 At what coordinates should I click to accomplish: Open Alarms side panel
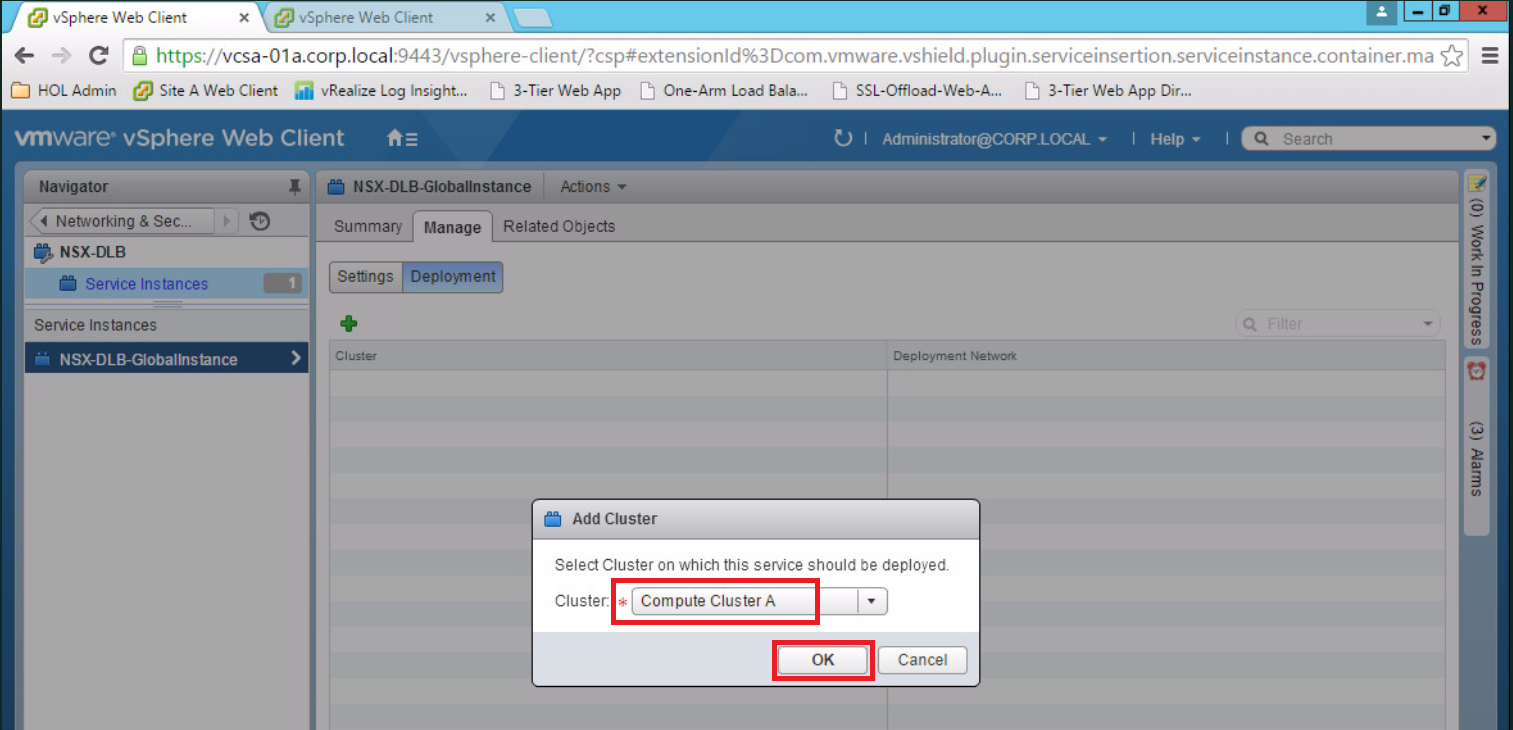click(x=1477, y=445)
